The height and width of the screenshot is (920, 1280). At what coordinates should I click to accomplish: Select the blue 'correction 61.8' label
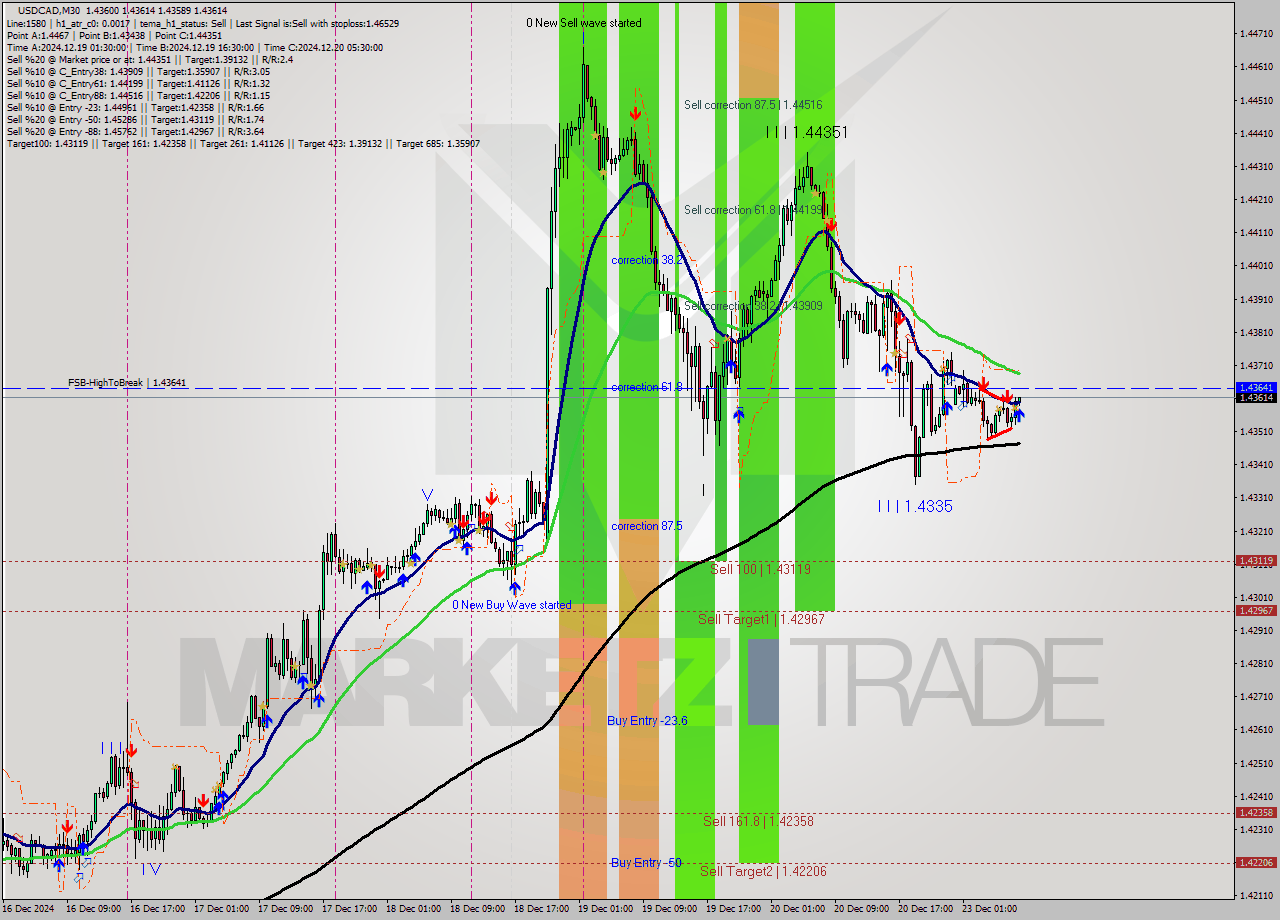tap(647, 386)
